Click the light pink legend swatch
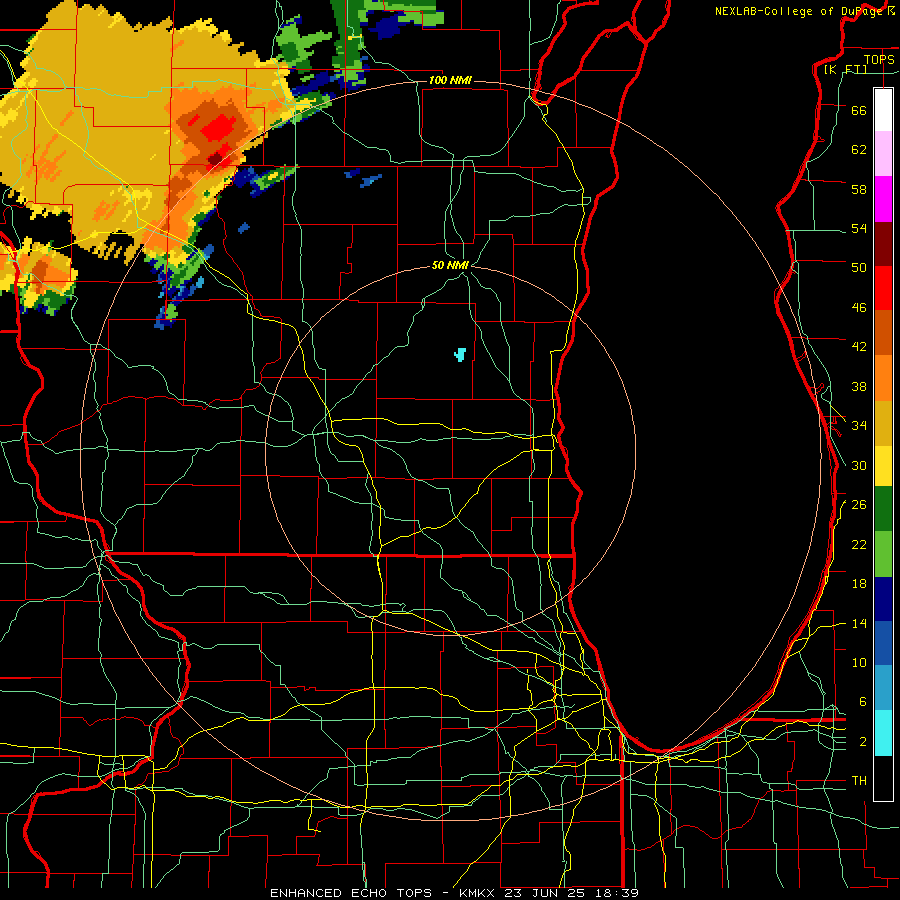Viewport: 900px width, 900px height. 883,153
